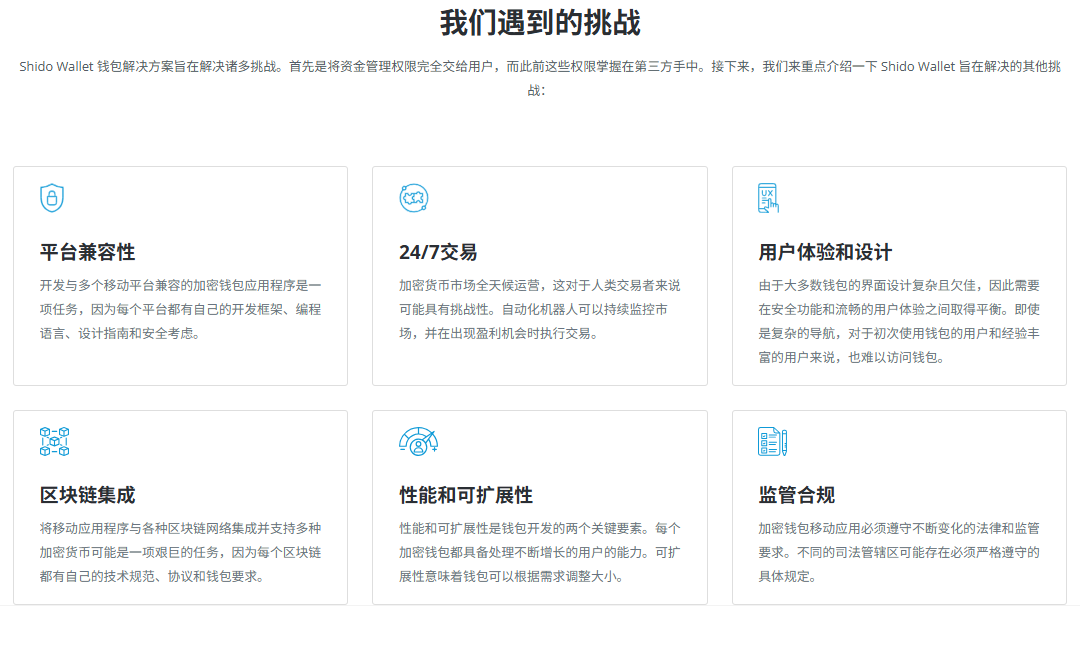Select the 24/7交易 card heading
1080x661 pixels.
click(x=438, y=252)
